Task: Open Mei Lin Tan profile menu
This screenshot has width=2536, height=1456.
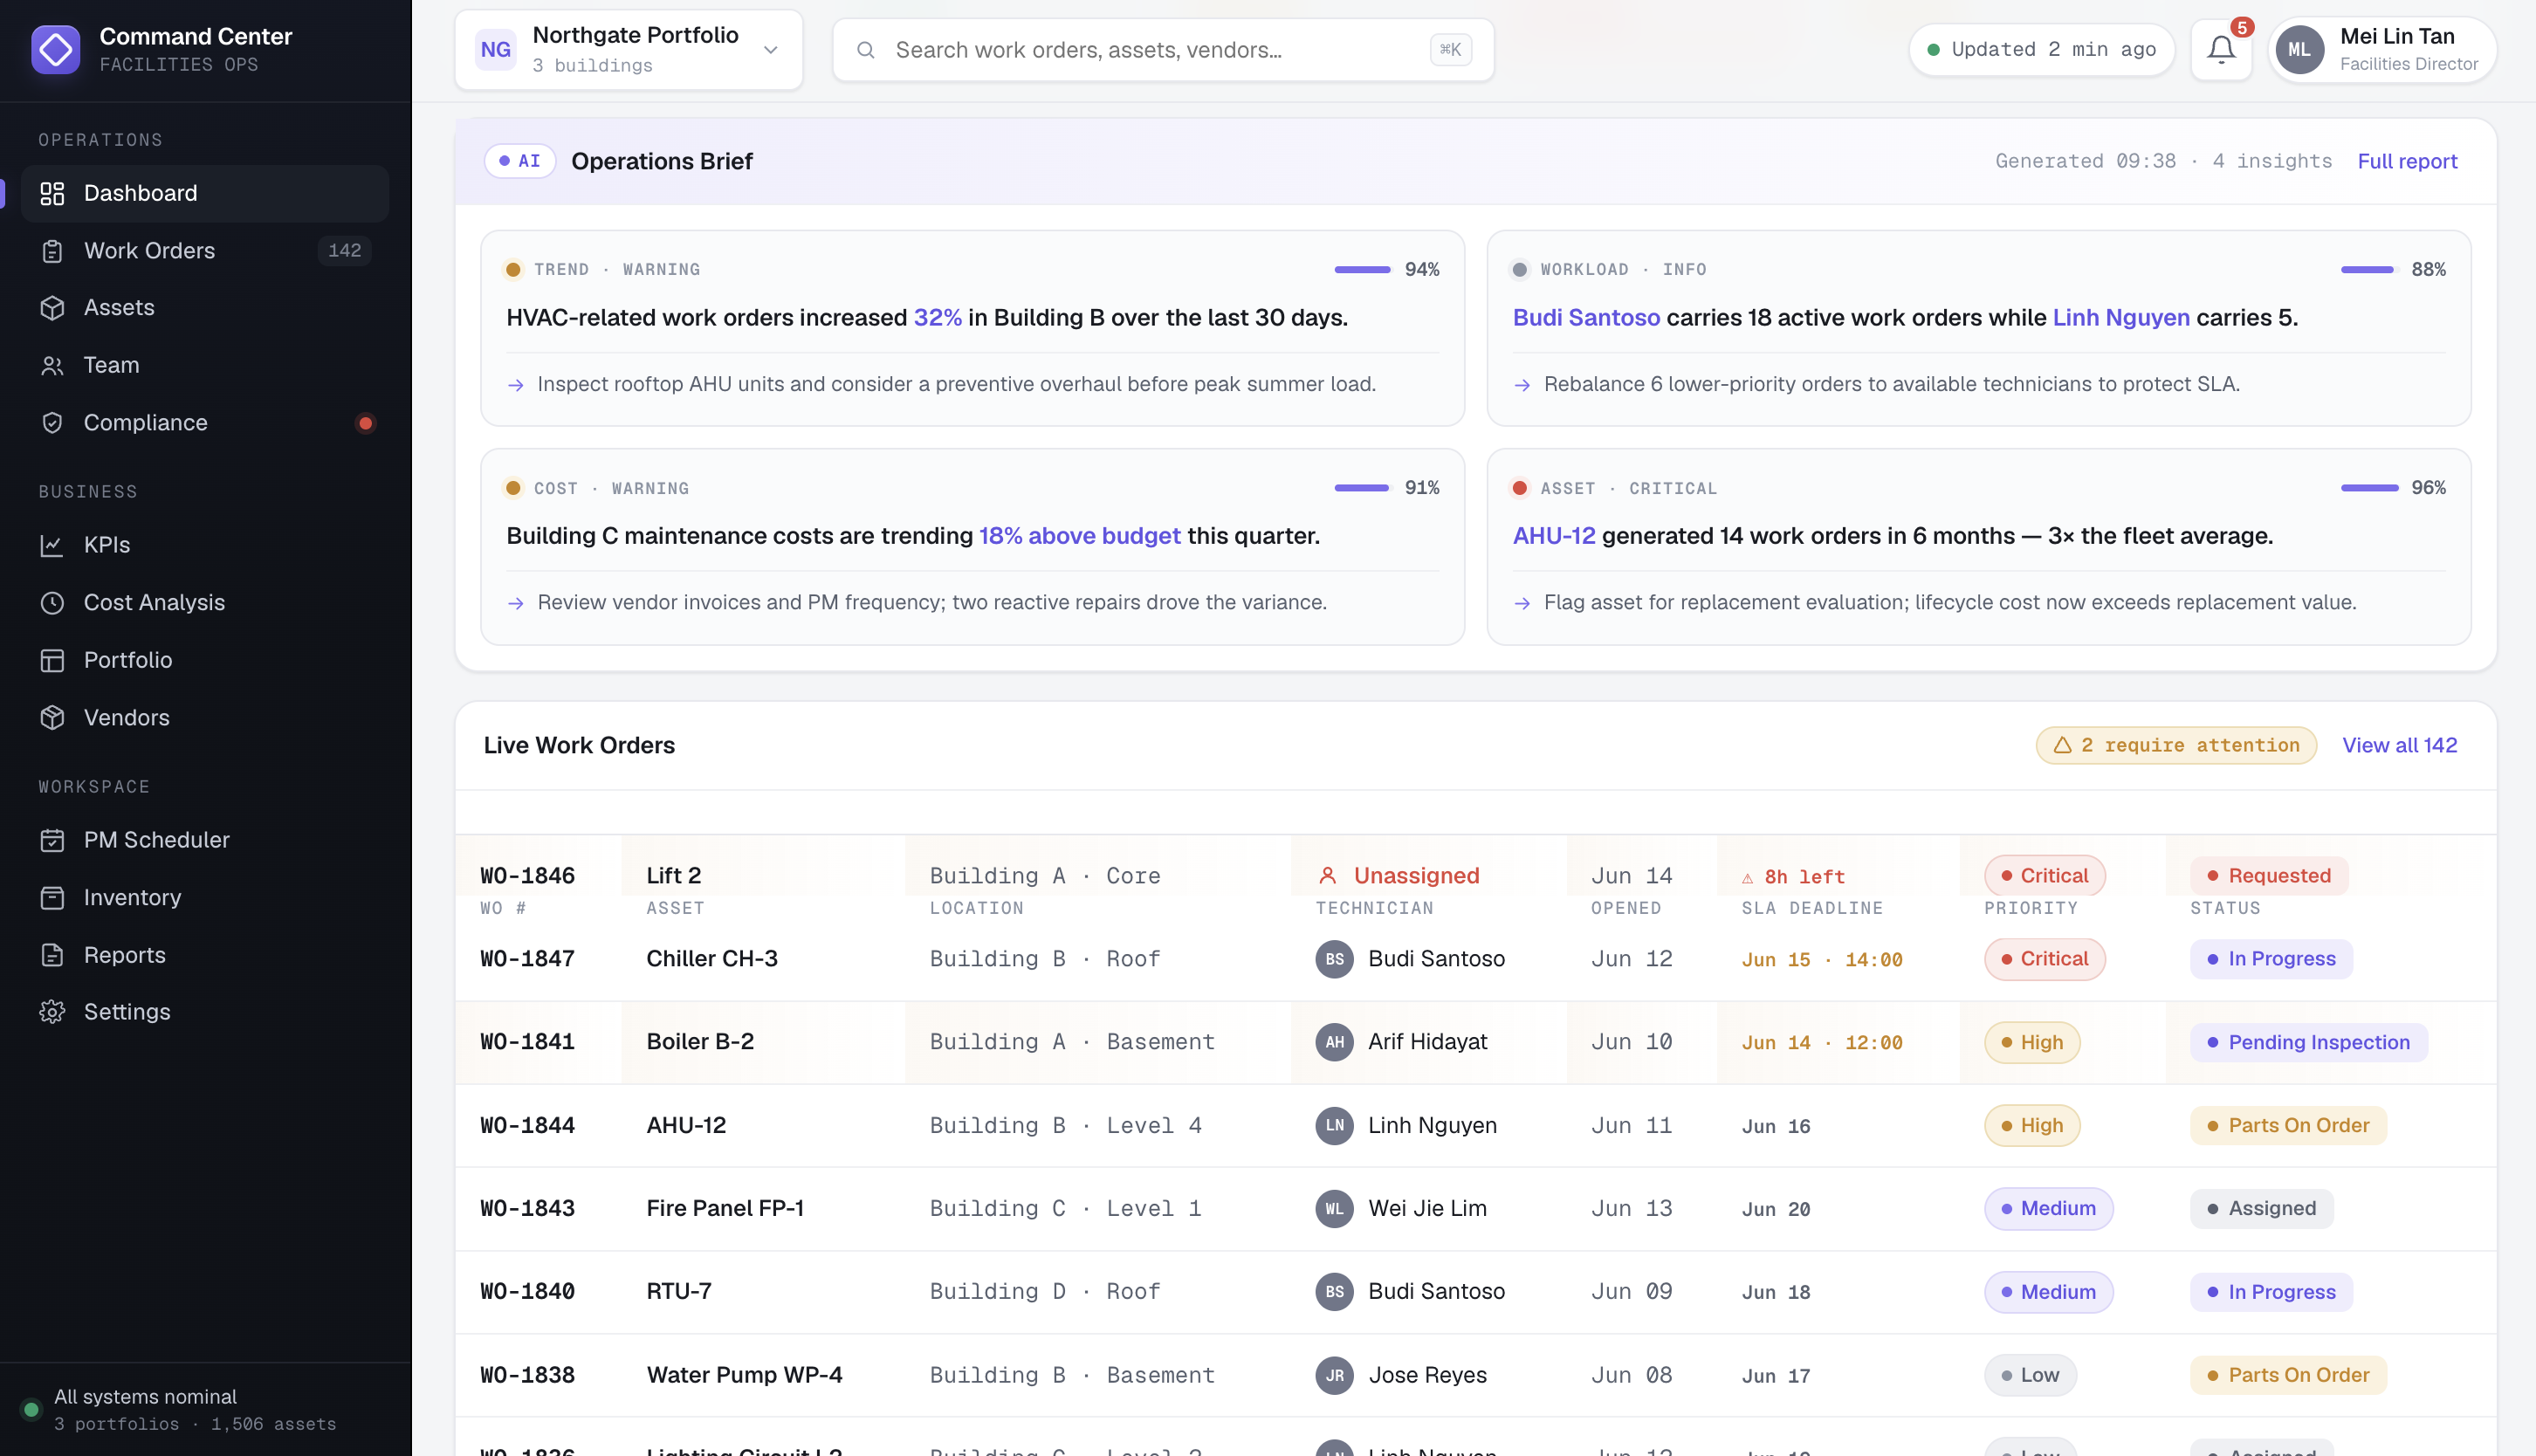Action: pos(2381,49)
